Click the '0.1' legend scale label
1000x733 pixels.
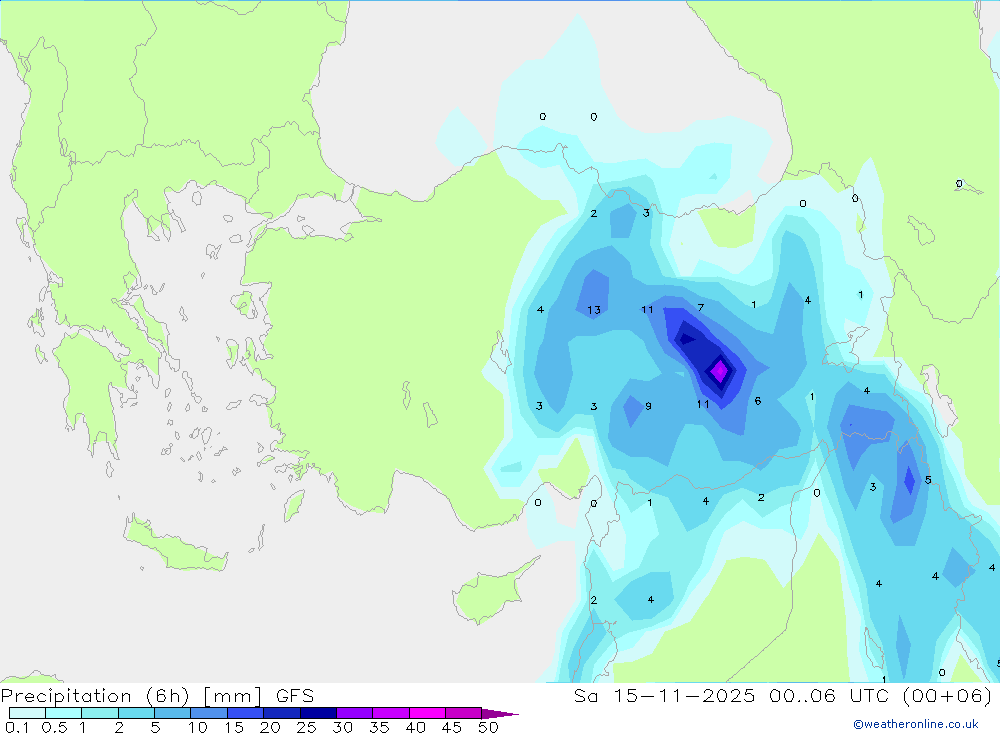pos(17,727)
